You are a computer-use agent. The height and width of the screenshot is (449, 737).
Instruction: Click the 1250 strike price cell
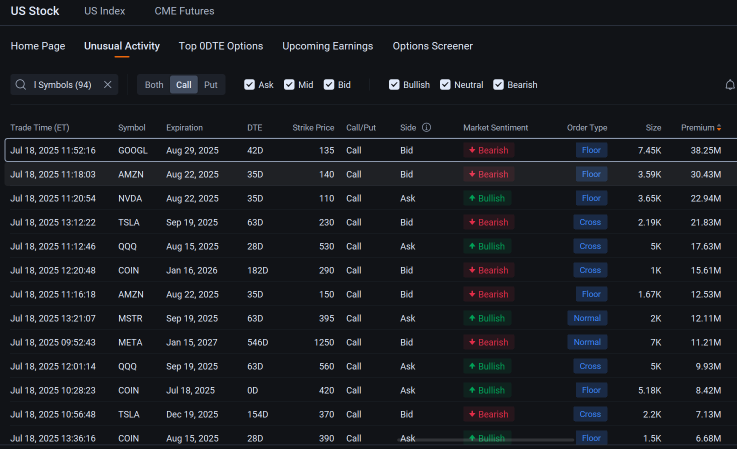(x=324, y=342)
